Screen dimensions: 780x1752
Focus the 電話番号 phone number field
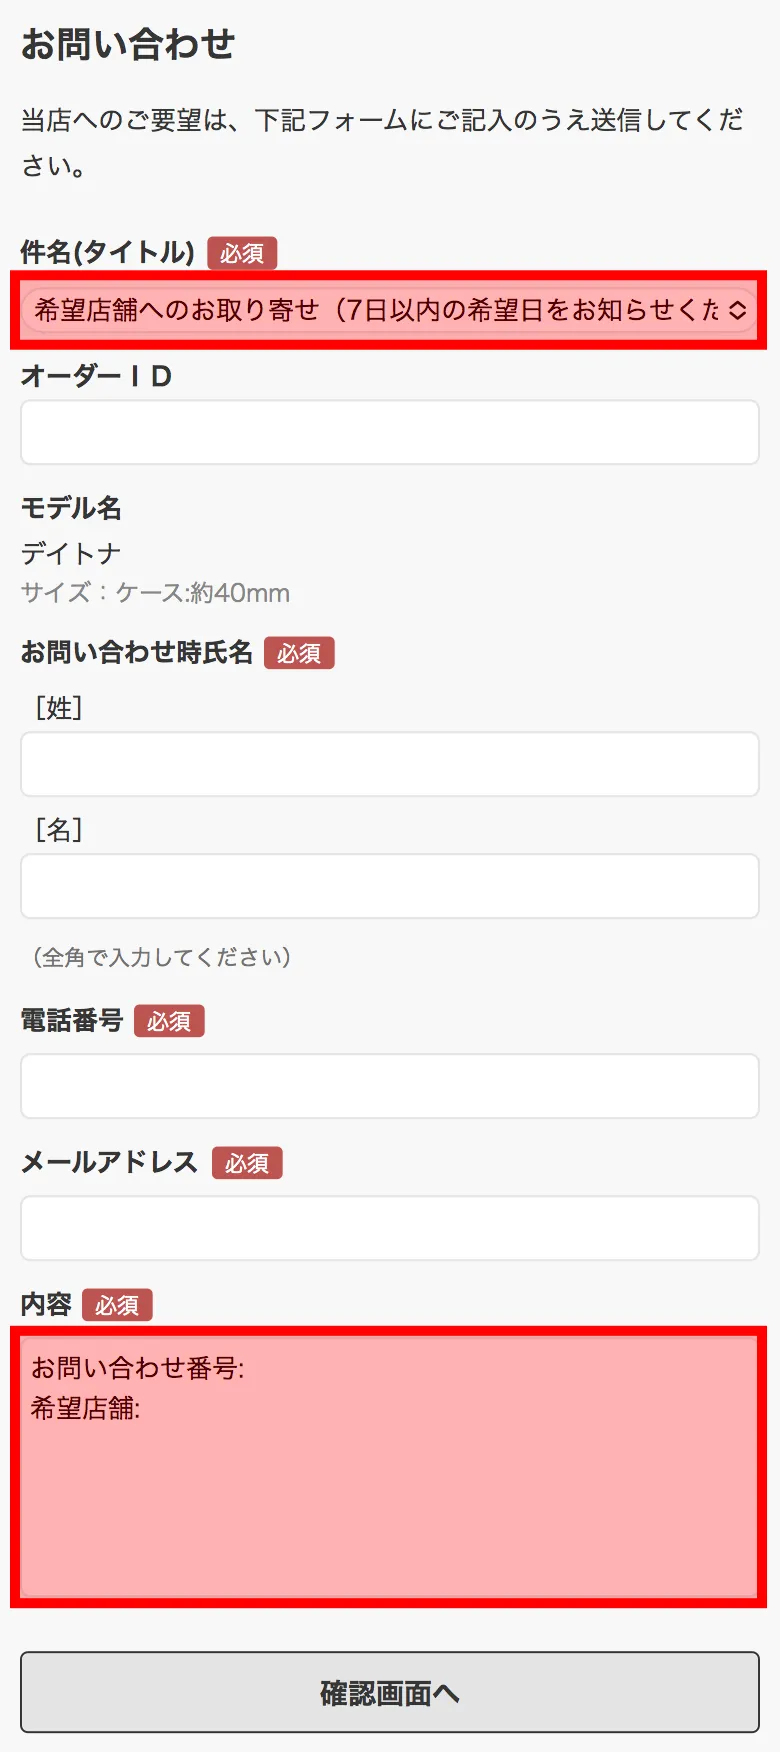390,1087
